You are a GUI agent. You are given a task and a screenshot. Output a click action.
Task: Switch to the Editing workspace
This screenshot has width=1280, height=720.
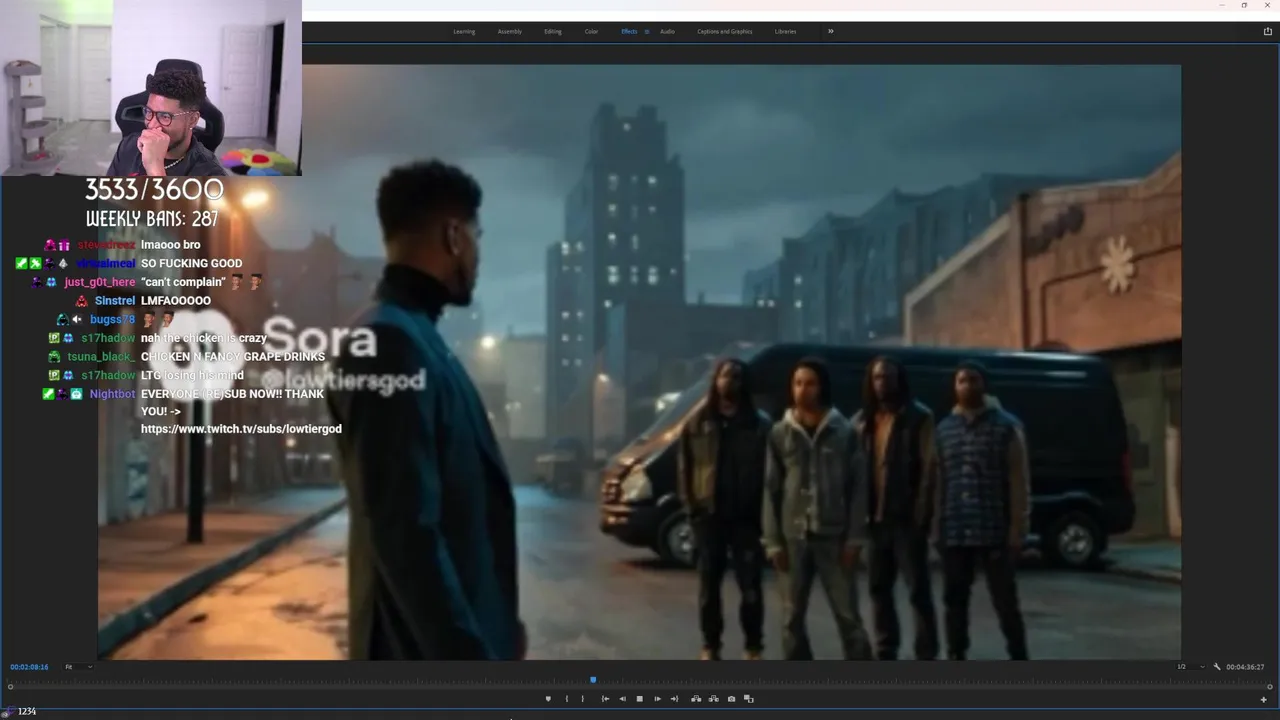click(553, 31)
